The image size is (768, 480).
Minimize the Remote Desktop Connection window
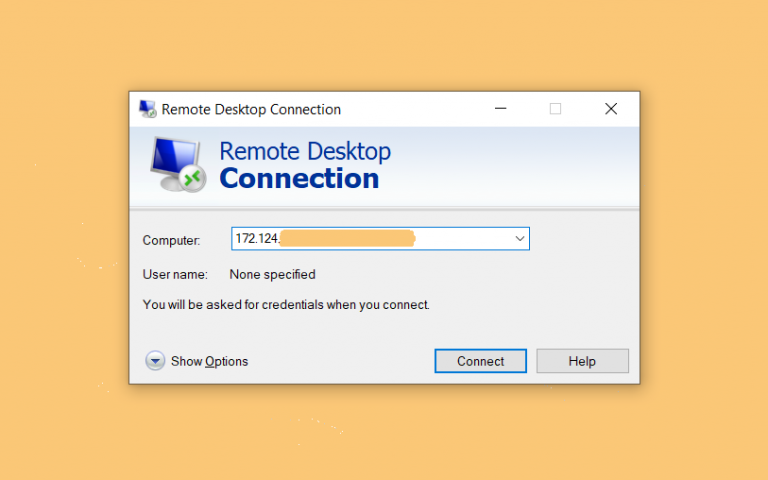coord(501,109)
